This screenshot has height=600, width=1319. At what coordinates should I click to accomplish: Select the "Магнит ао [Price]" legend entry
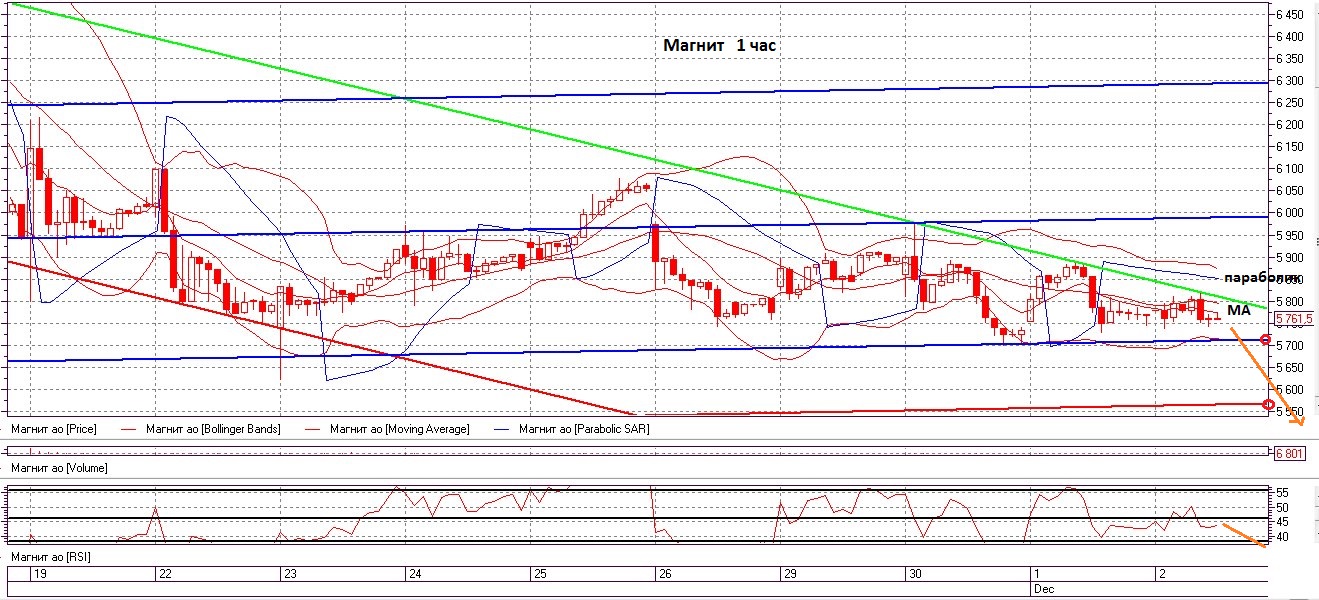coord(52,429)
